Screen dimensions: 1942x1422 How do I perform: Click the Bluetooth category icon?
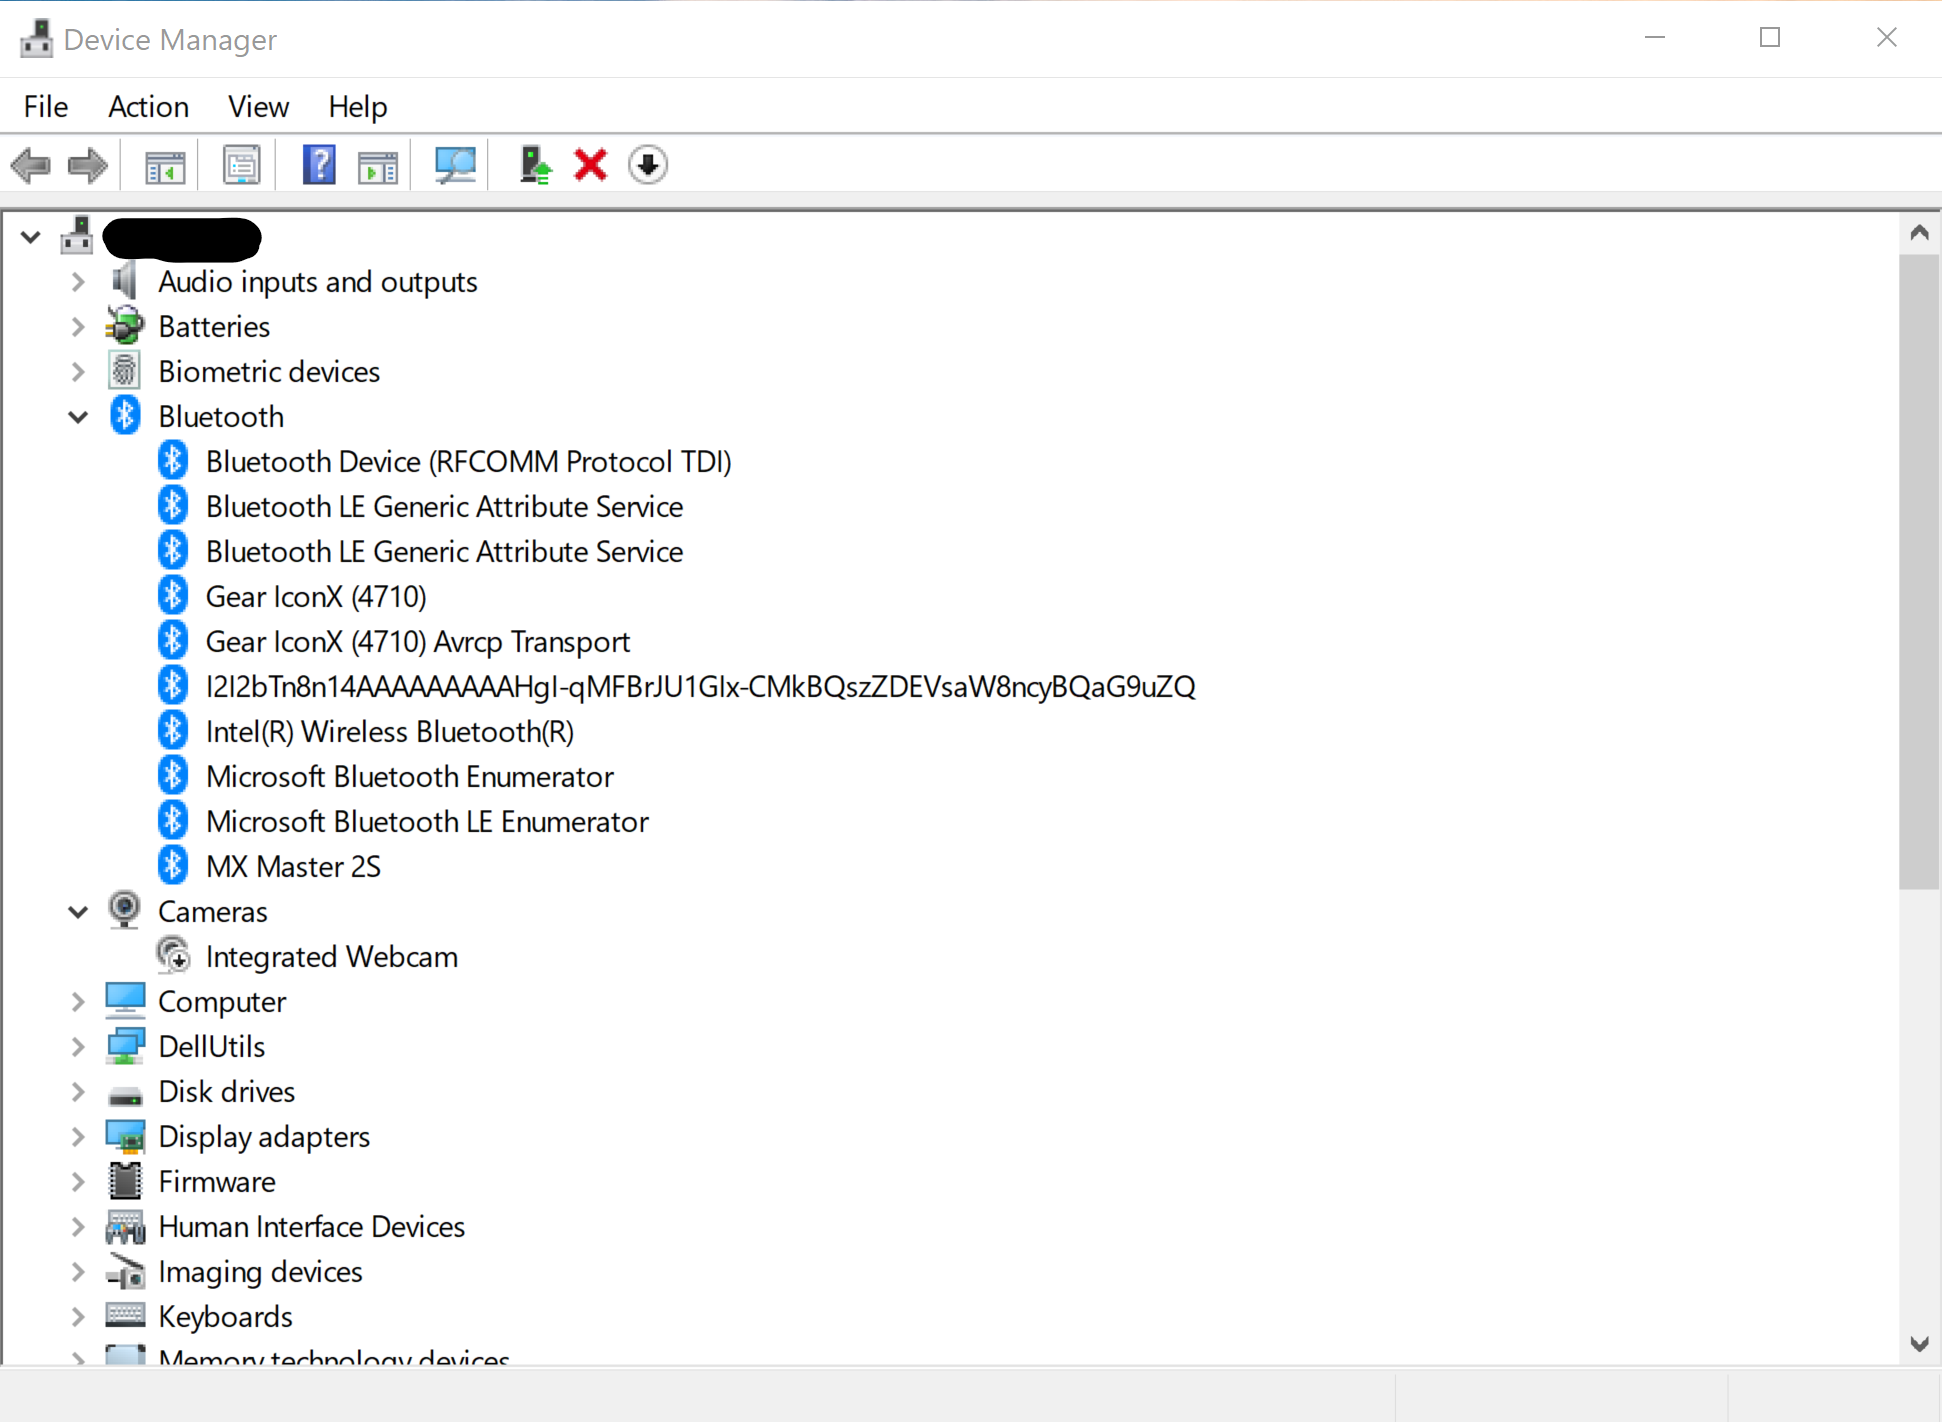125,416
